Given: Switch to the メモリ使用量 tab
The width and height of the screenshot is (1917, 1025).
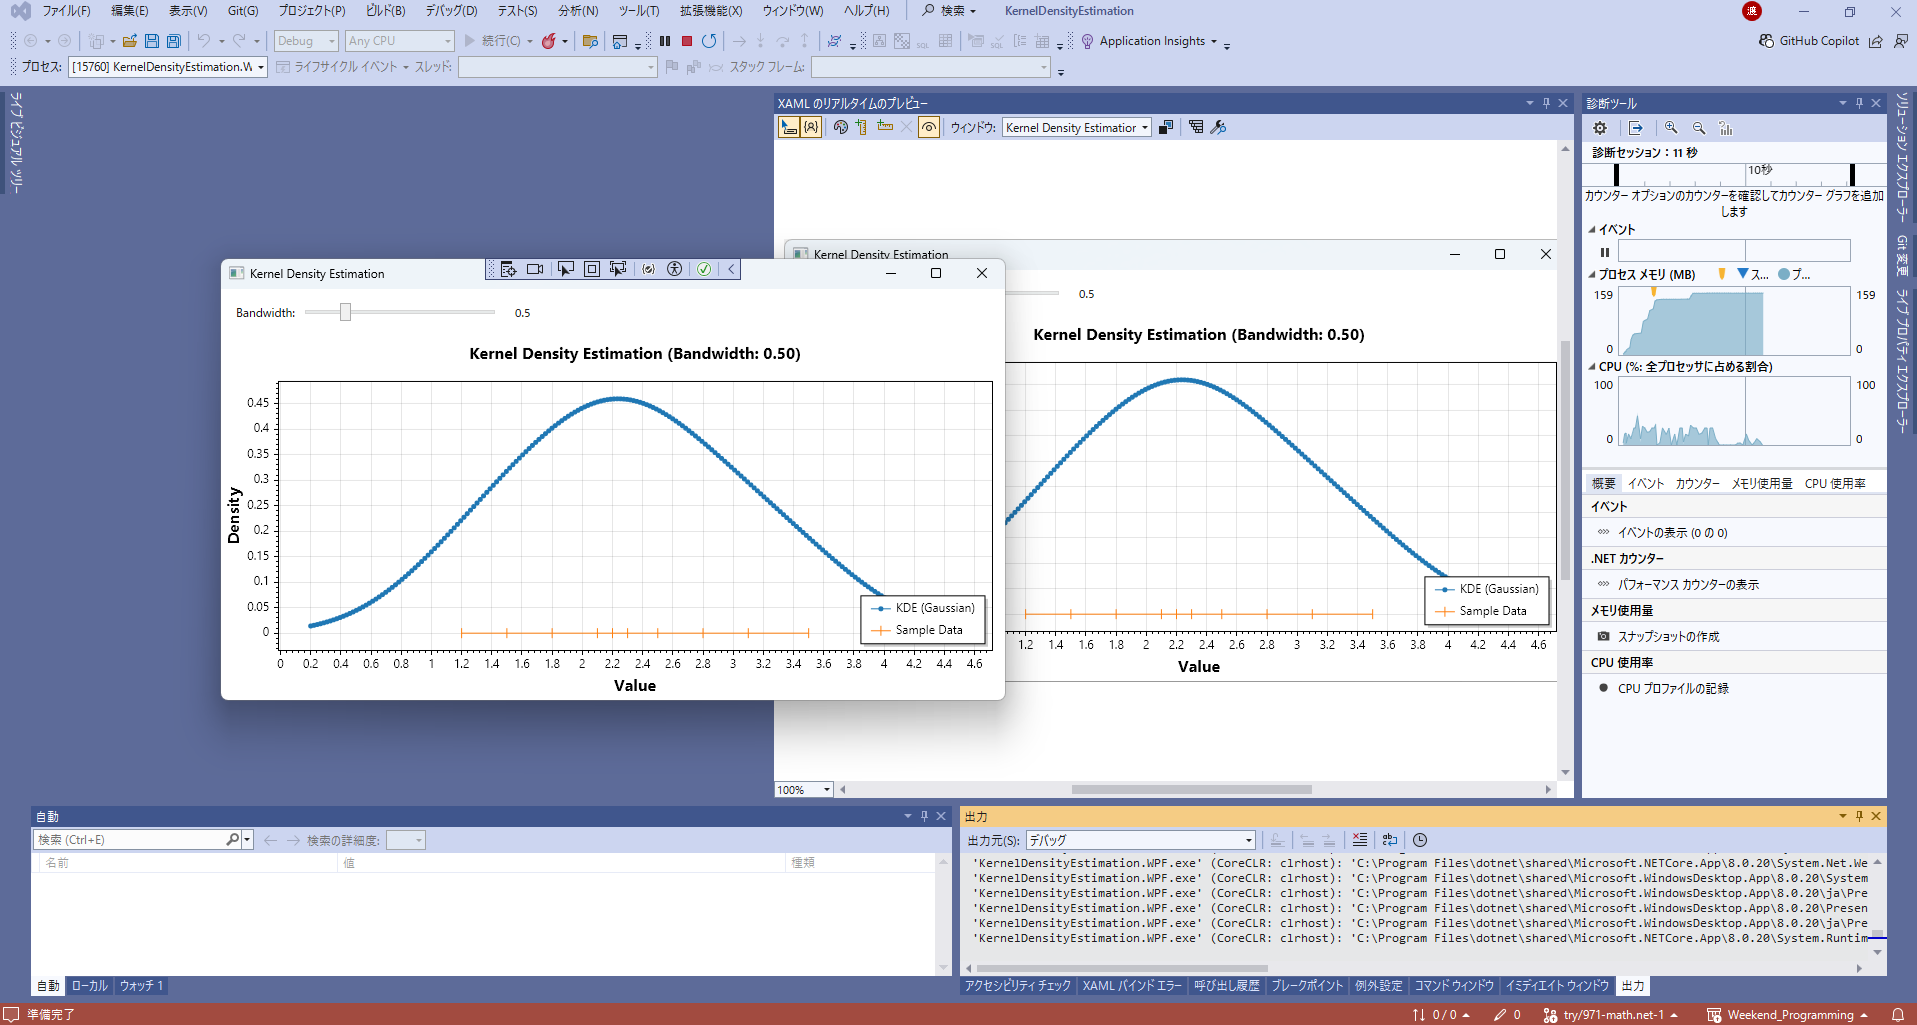Looking at the screenshot, I should point(1762,483).
